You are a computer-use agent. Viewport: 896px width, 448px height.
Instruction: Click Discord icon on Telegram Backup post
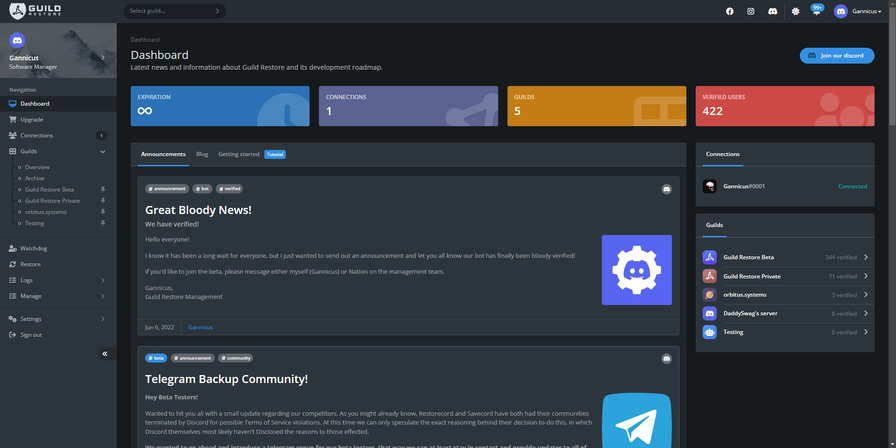pos(666,359)
